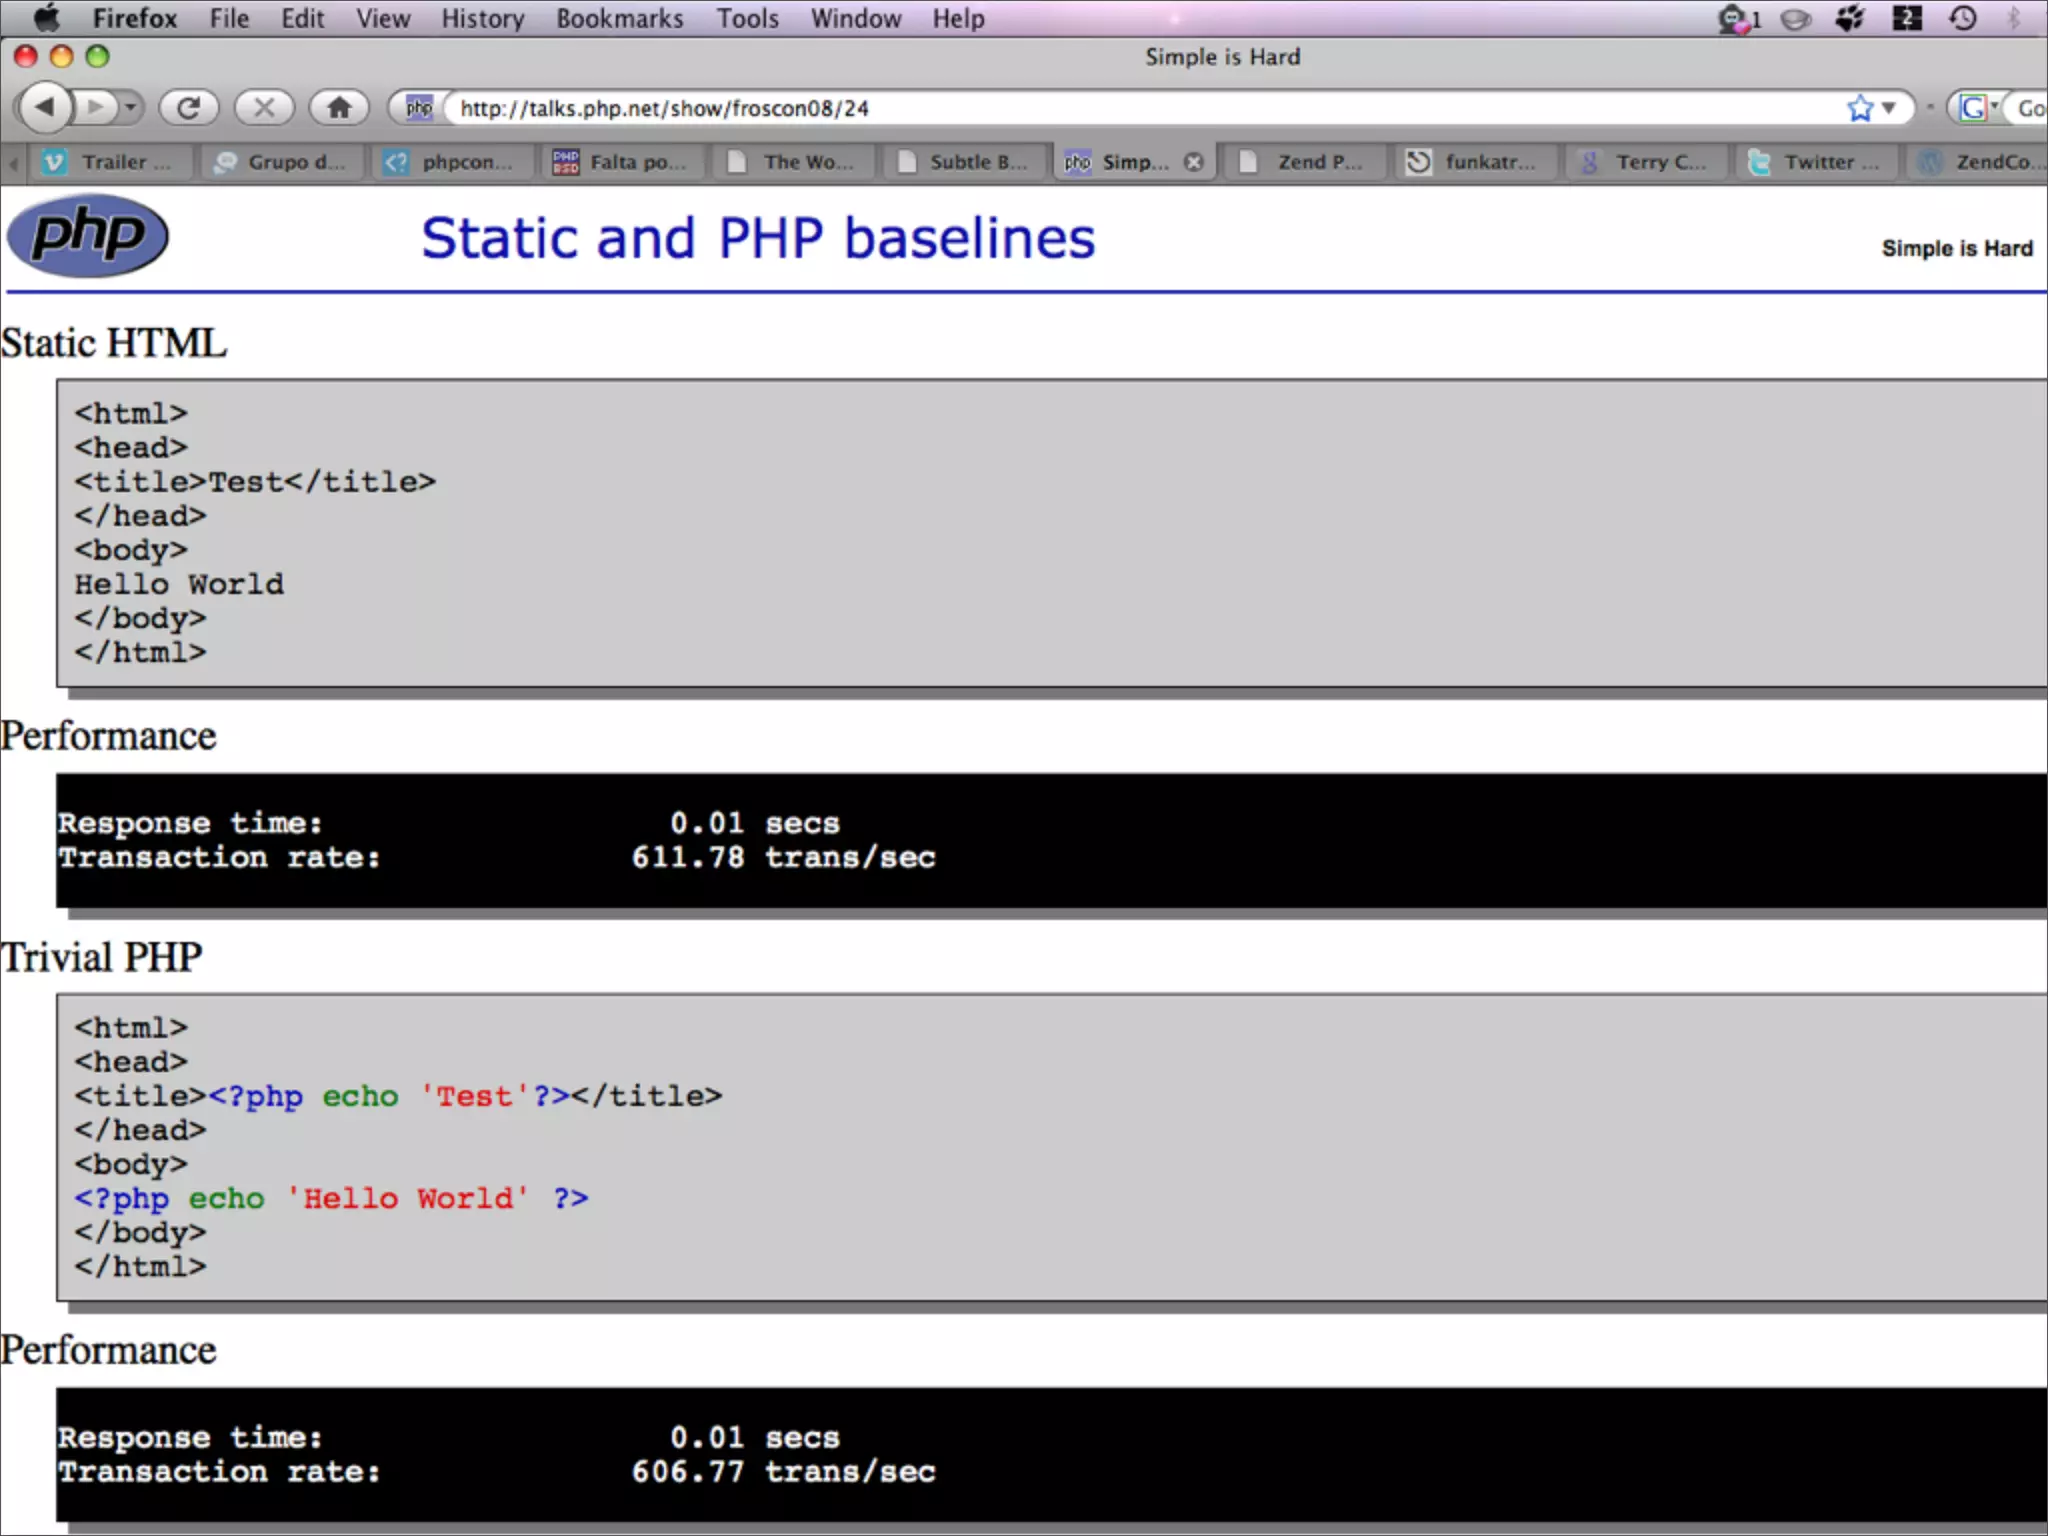
Task: Open the back/forward history dropdown arrow
Action: click(x=131, y=107)
